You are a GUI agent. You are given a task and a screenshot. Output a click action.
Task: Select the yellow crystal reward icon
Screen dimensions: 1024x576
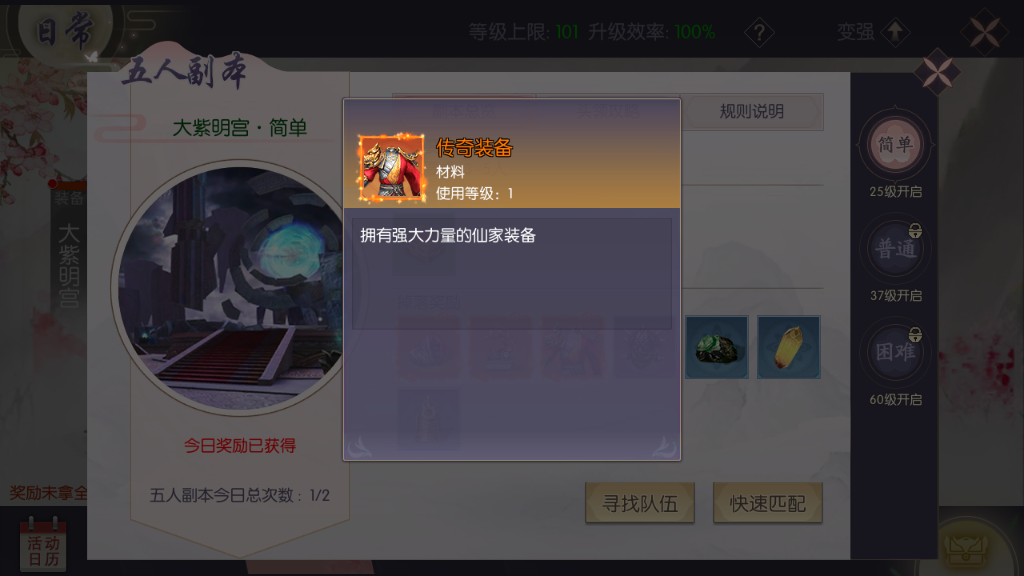[x=788, y=347]
